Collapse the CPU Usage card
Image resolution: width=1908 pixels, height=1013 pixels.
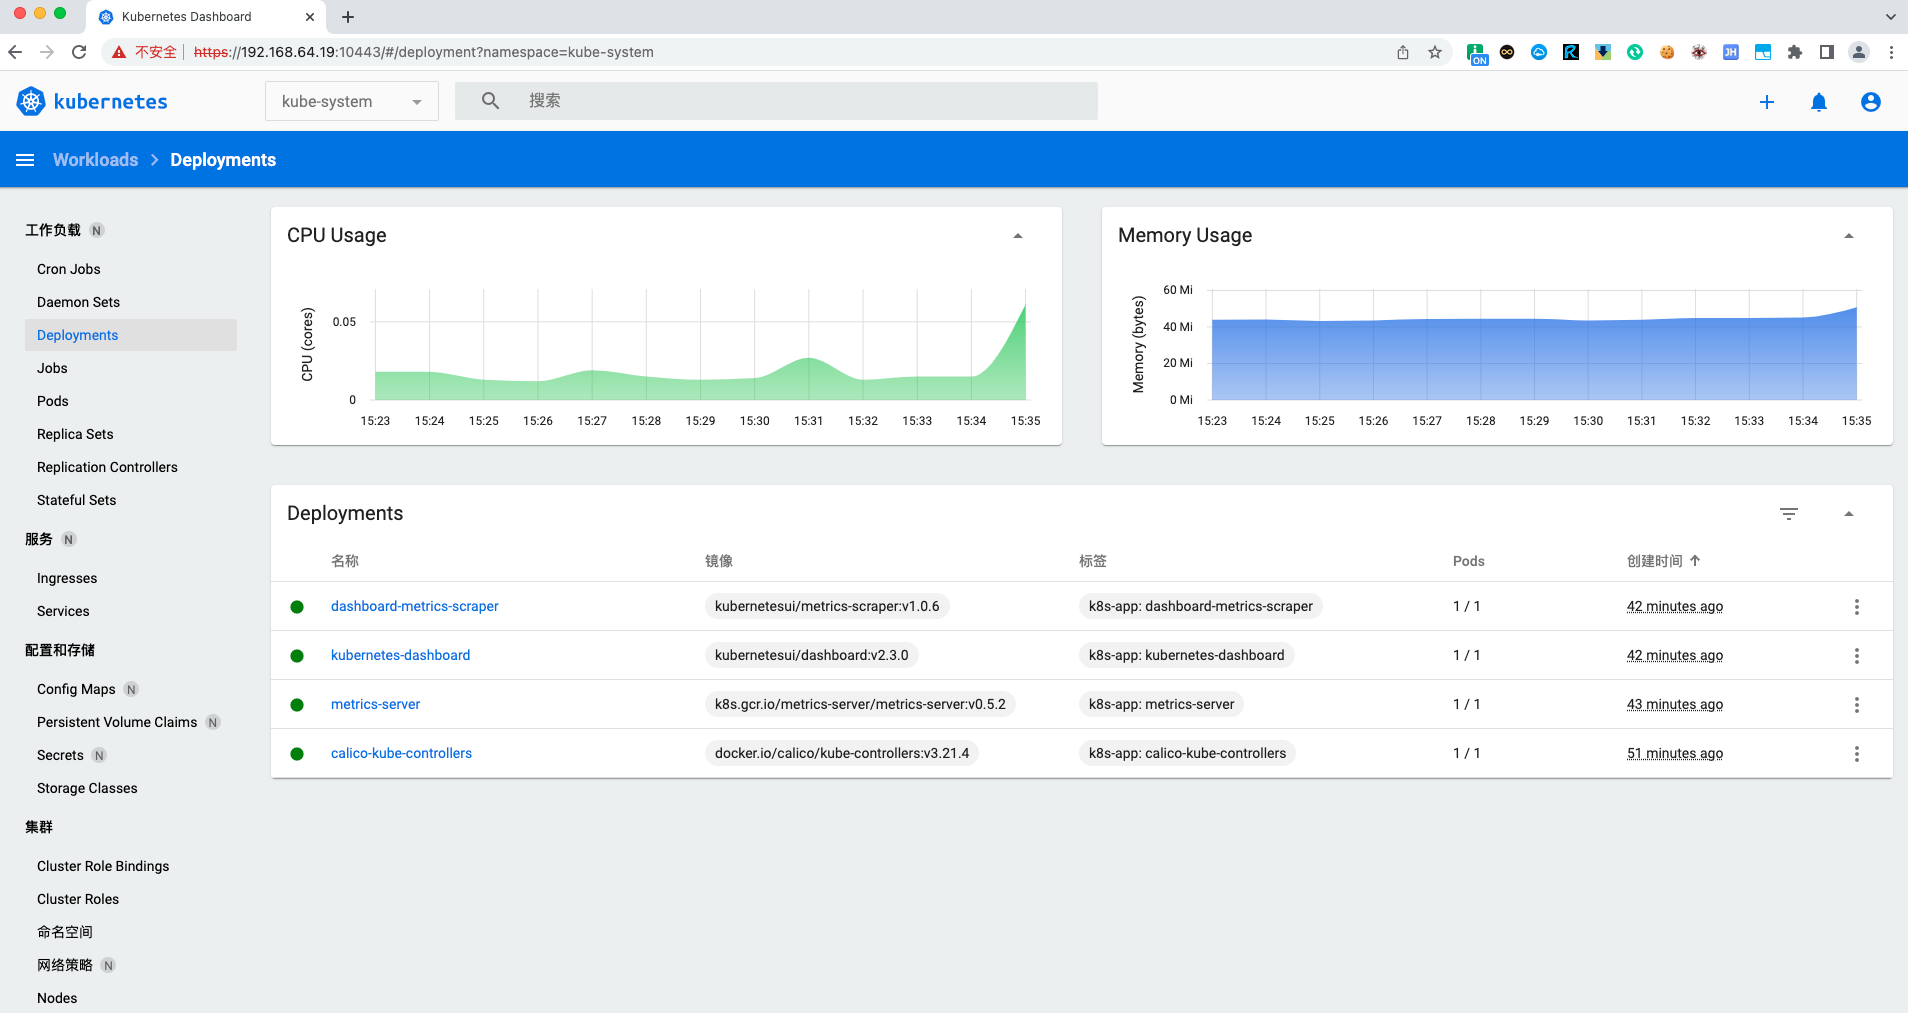tap(1018, 236)
